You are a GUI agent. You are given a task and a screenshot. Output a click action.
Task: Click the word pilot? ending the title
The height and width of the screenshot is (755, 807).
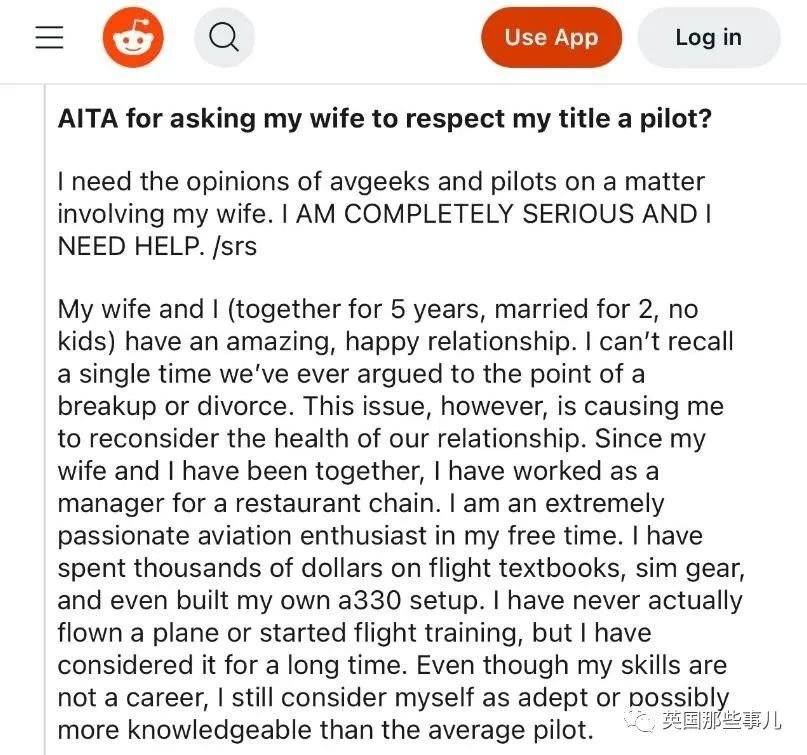click(676, 118)
